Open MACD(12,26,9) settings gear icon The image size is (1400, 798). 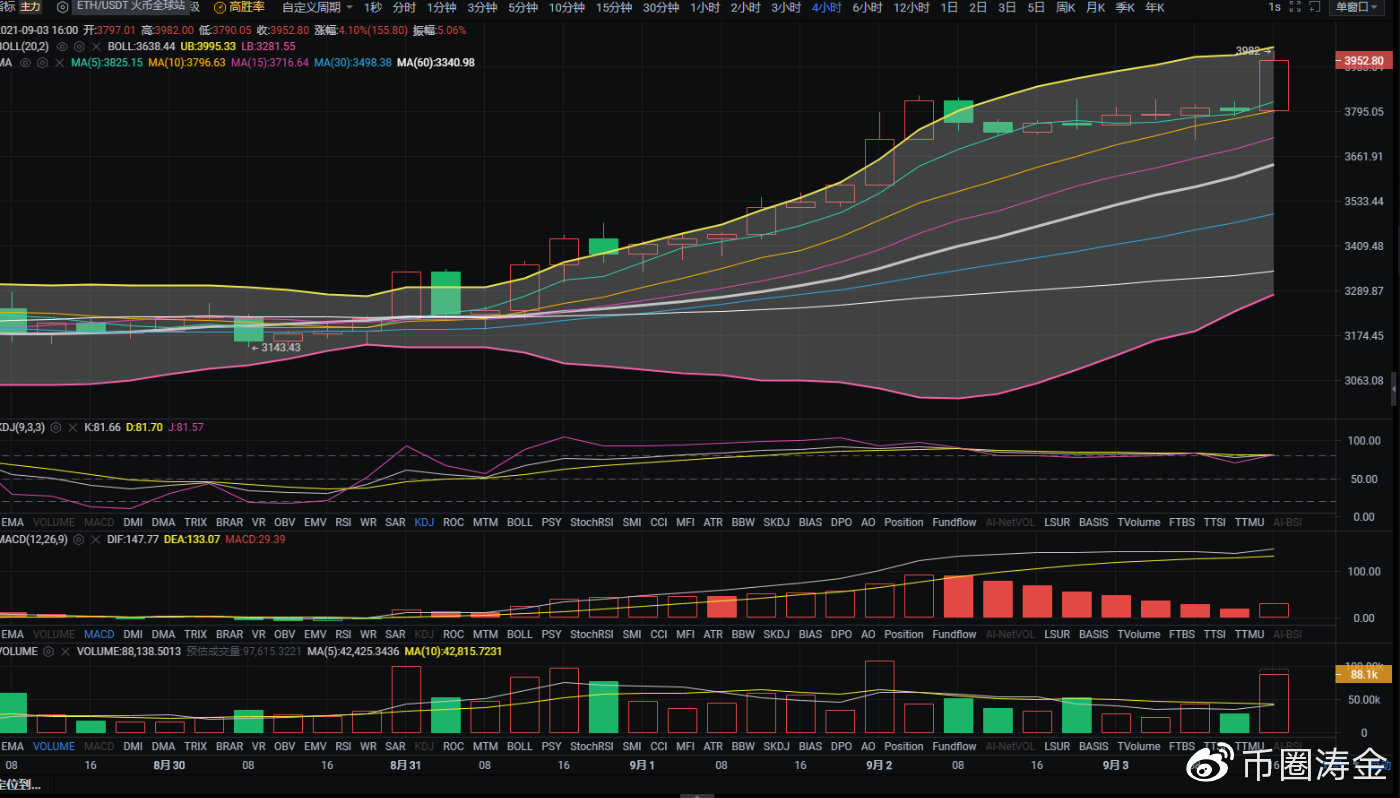pyautogui.click(x=77, y=540)
